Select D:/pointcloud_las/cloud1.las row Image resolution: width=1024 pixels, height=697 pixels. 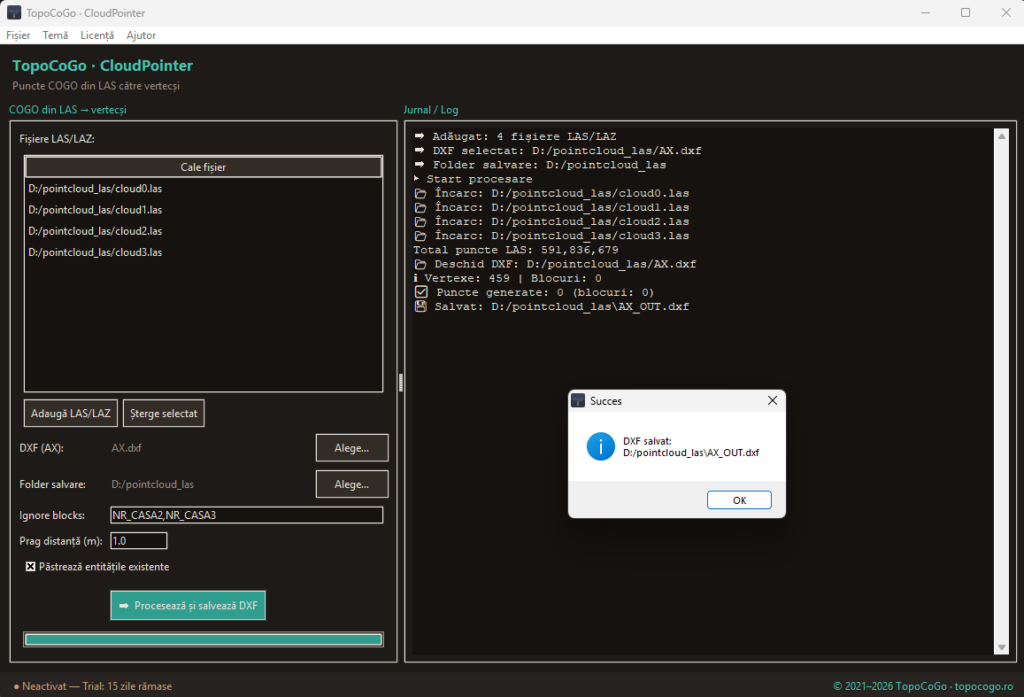[x=203, y=210]
